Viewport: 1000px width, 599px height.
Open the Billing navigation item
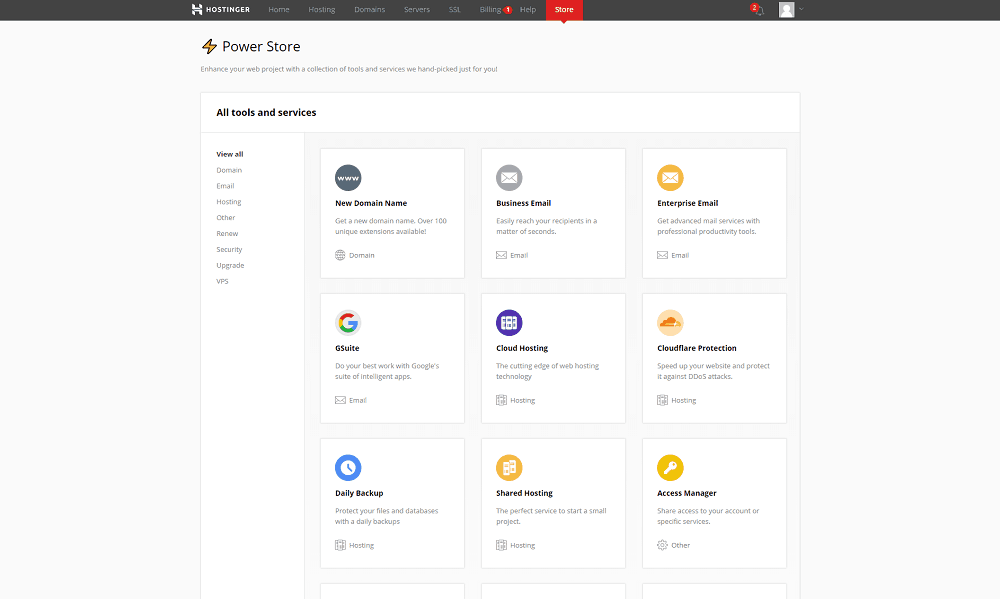490,10
